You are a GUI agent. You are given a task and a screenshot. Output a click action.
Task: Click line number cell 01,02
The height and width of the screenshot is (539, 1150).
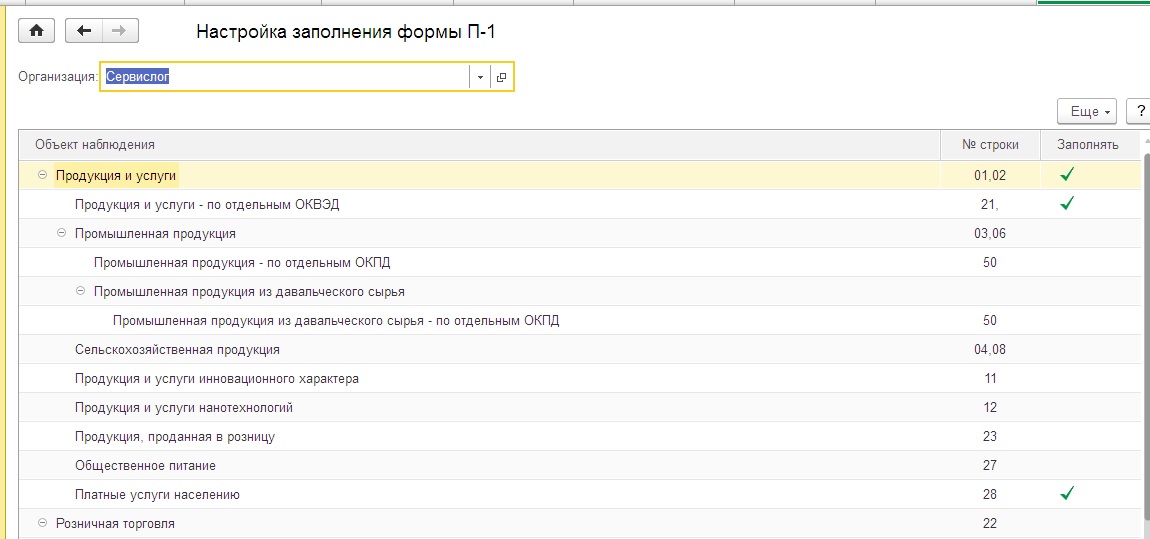click(x=990, y=175)
